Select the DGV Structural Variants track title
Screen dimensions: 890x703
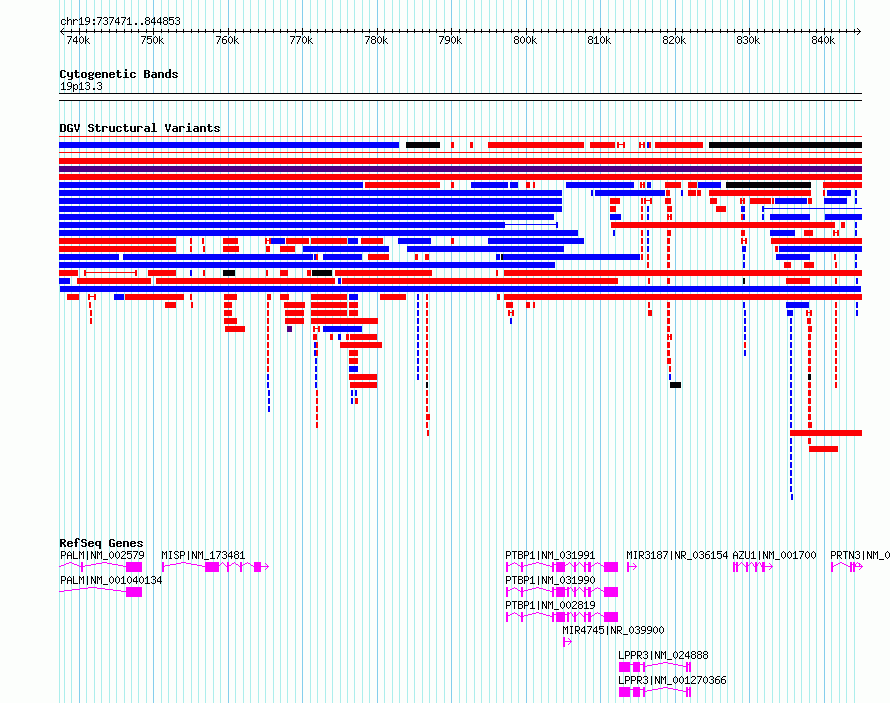(140, 128)
